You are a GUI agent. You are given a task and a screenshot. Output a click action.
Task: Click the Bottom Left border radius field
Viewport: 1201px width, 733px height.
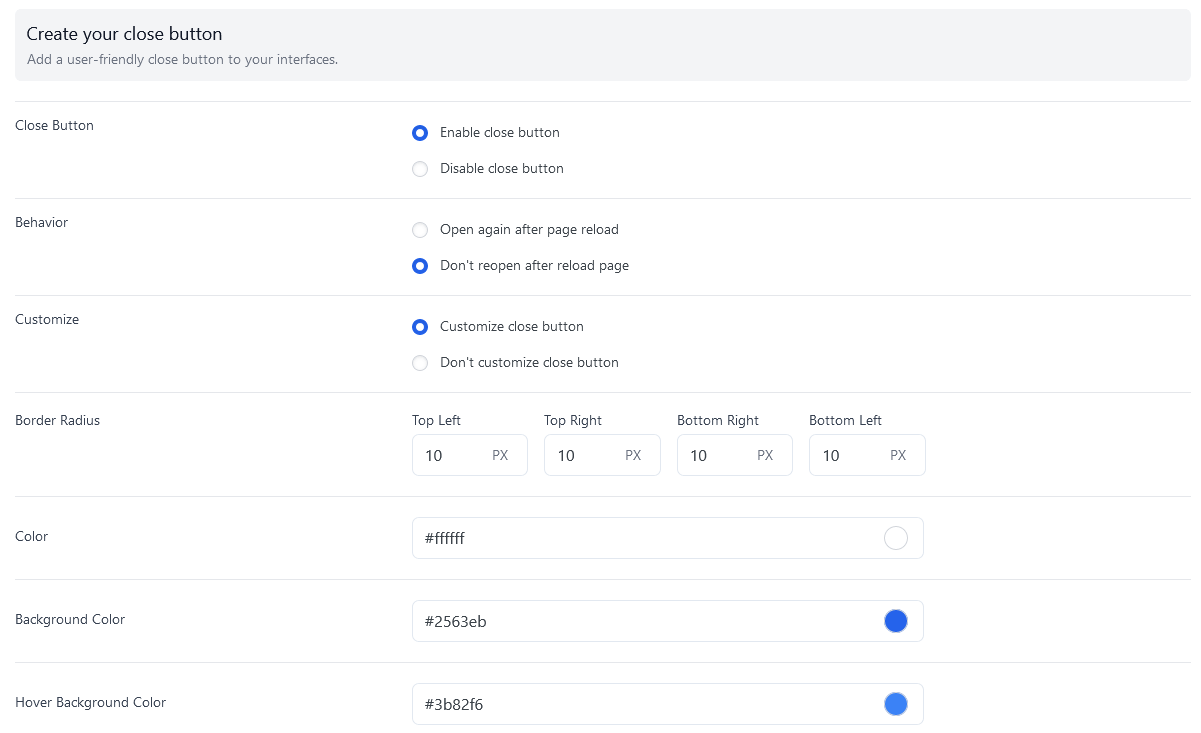point(867,455)
